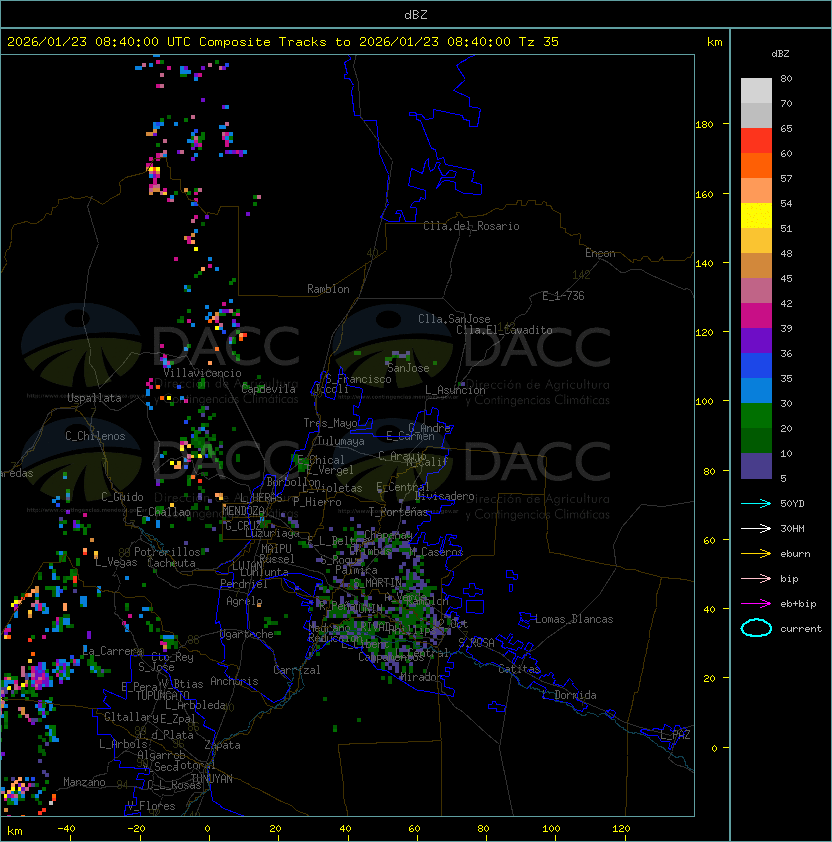This screenshot has height=842, width=832.
Task: Click the Ramblon location label
Action: (328, 289)
